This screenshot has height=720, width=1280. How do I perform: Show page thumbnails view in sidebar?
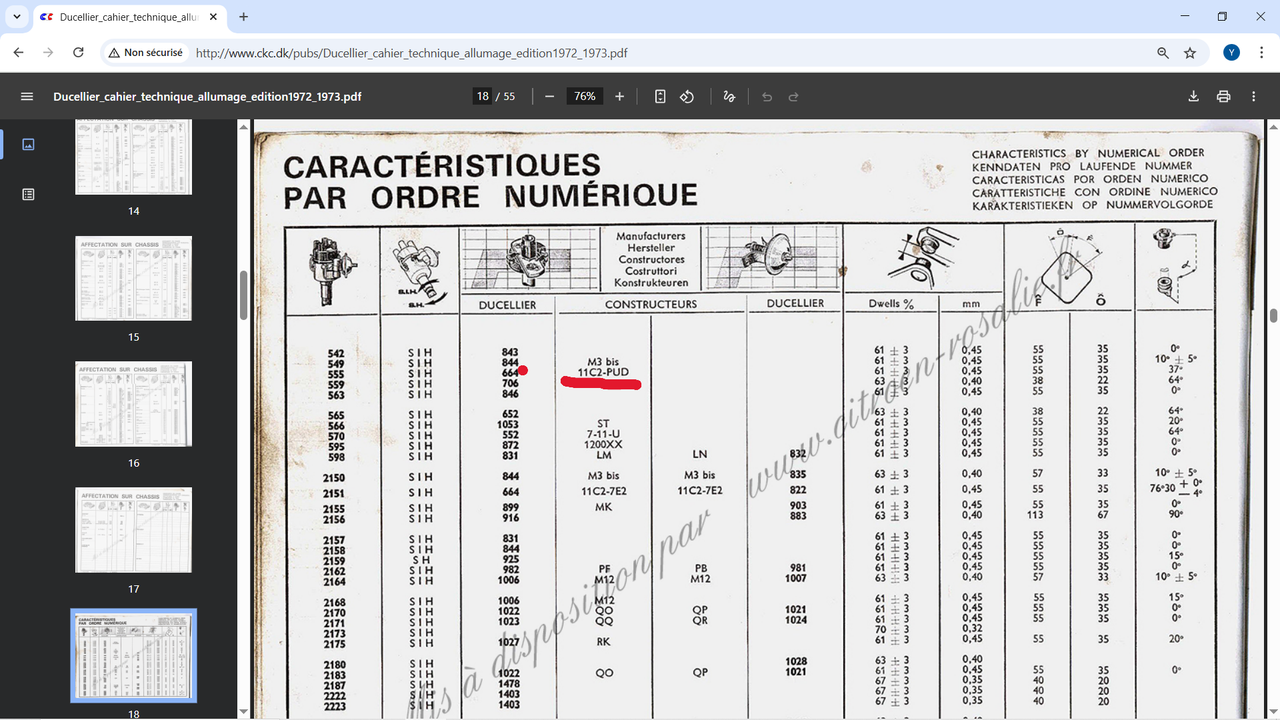tap(28, 144)
